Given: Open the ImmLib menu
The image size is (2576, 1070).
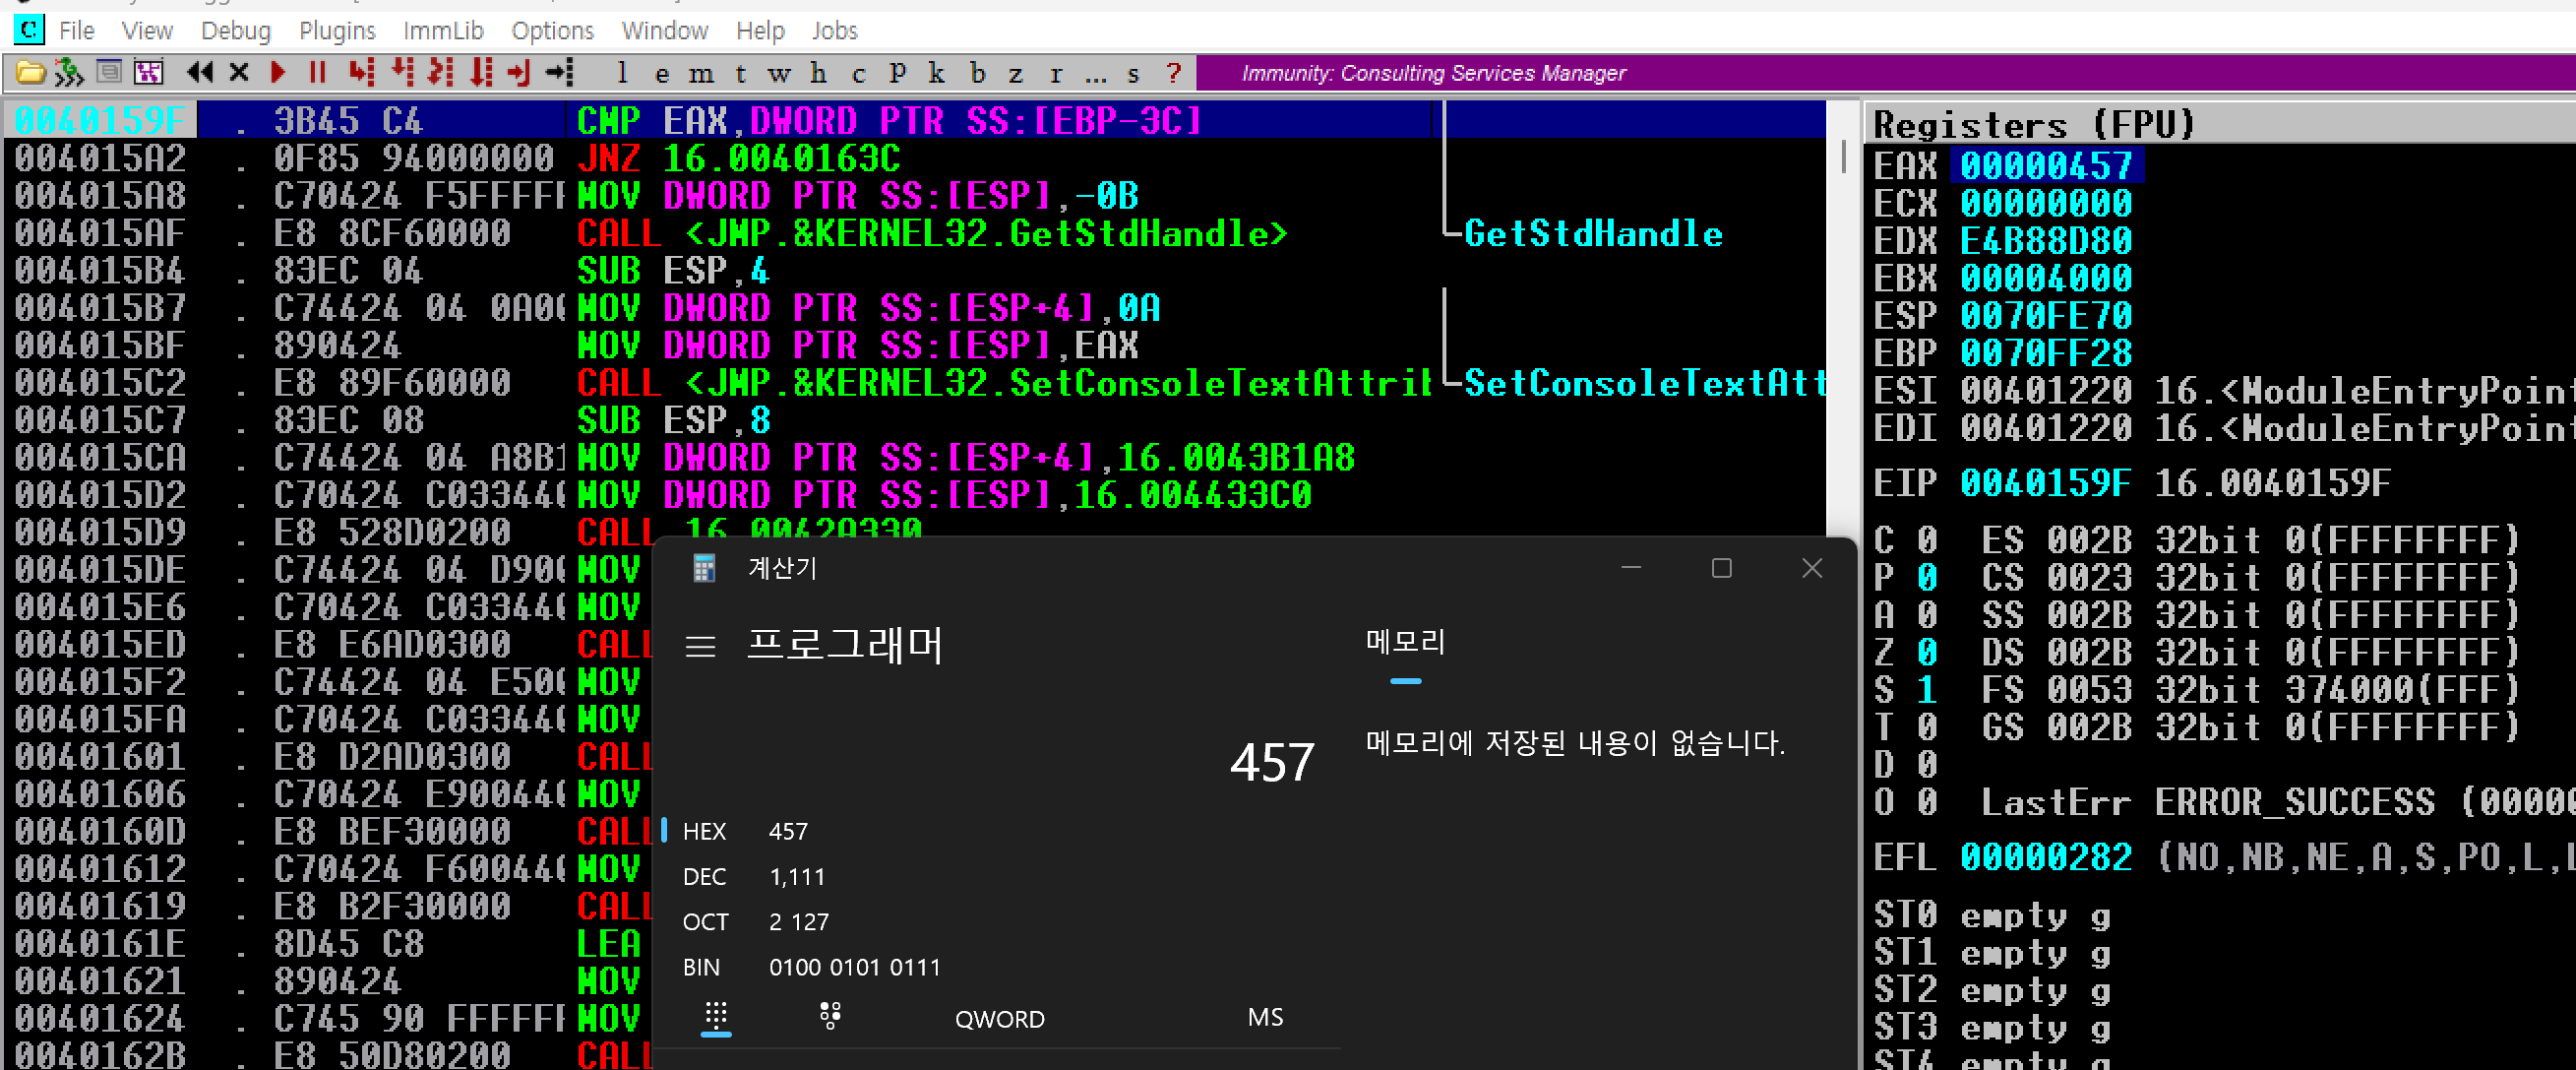Looking at the screenshot, I should (443, 31).
